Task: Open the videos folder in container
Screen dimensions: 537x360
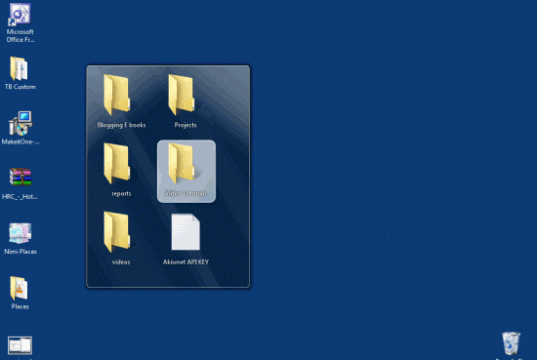Action: (x=117, y=232)
